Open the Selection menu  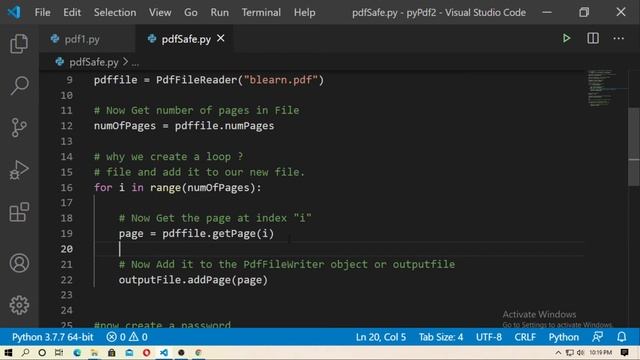point(115,12)
